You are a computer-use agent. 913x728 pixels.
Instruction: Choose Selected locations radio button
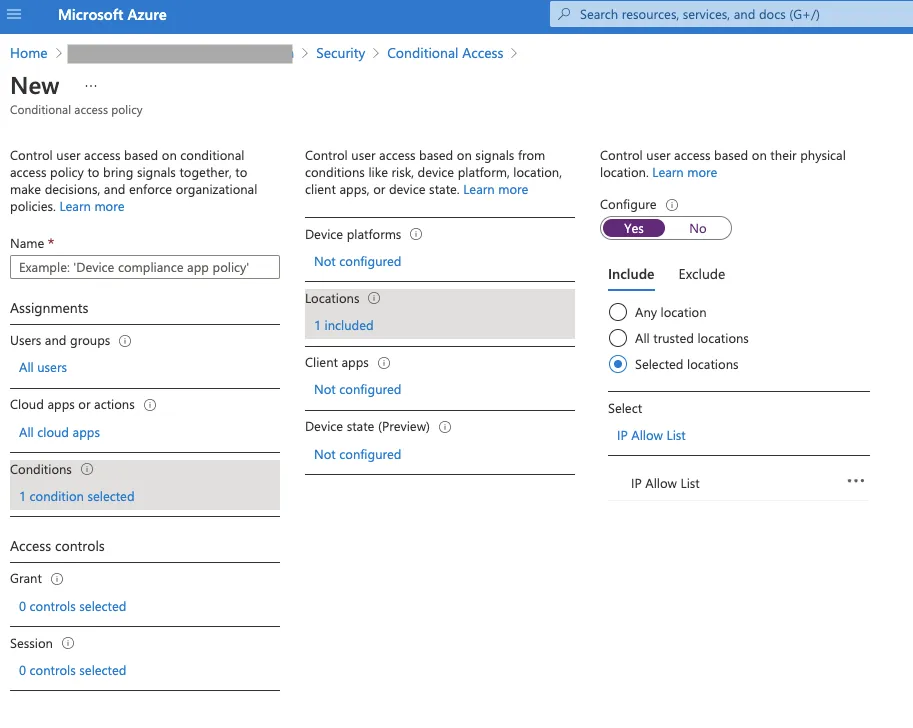point(618,365)
